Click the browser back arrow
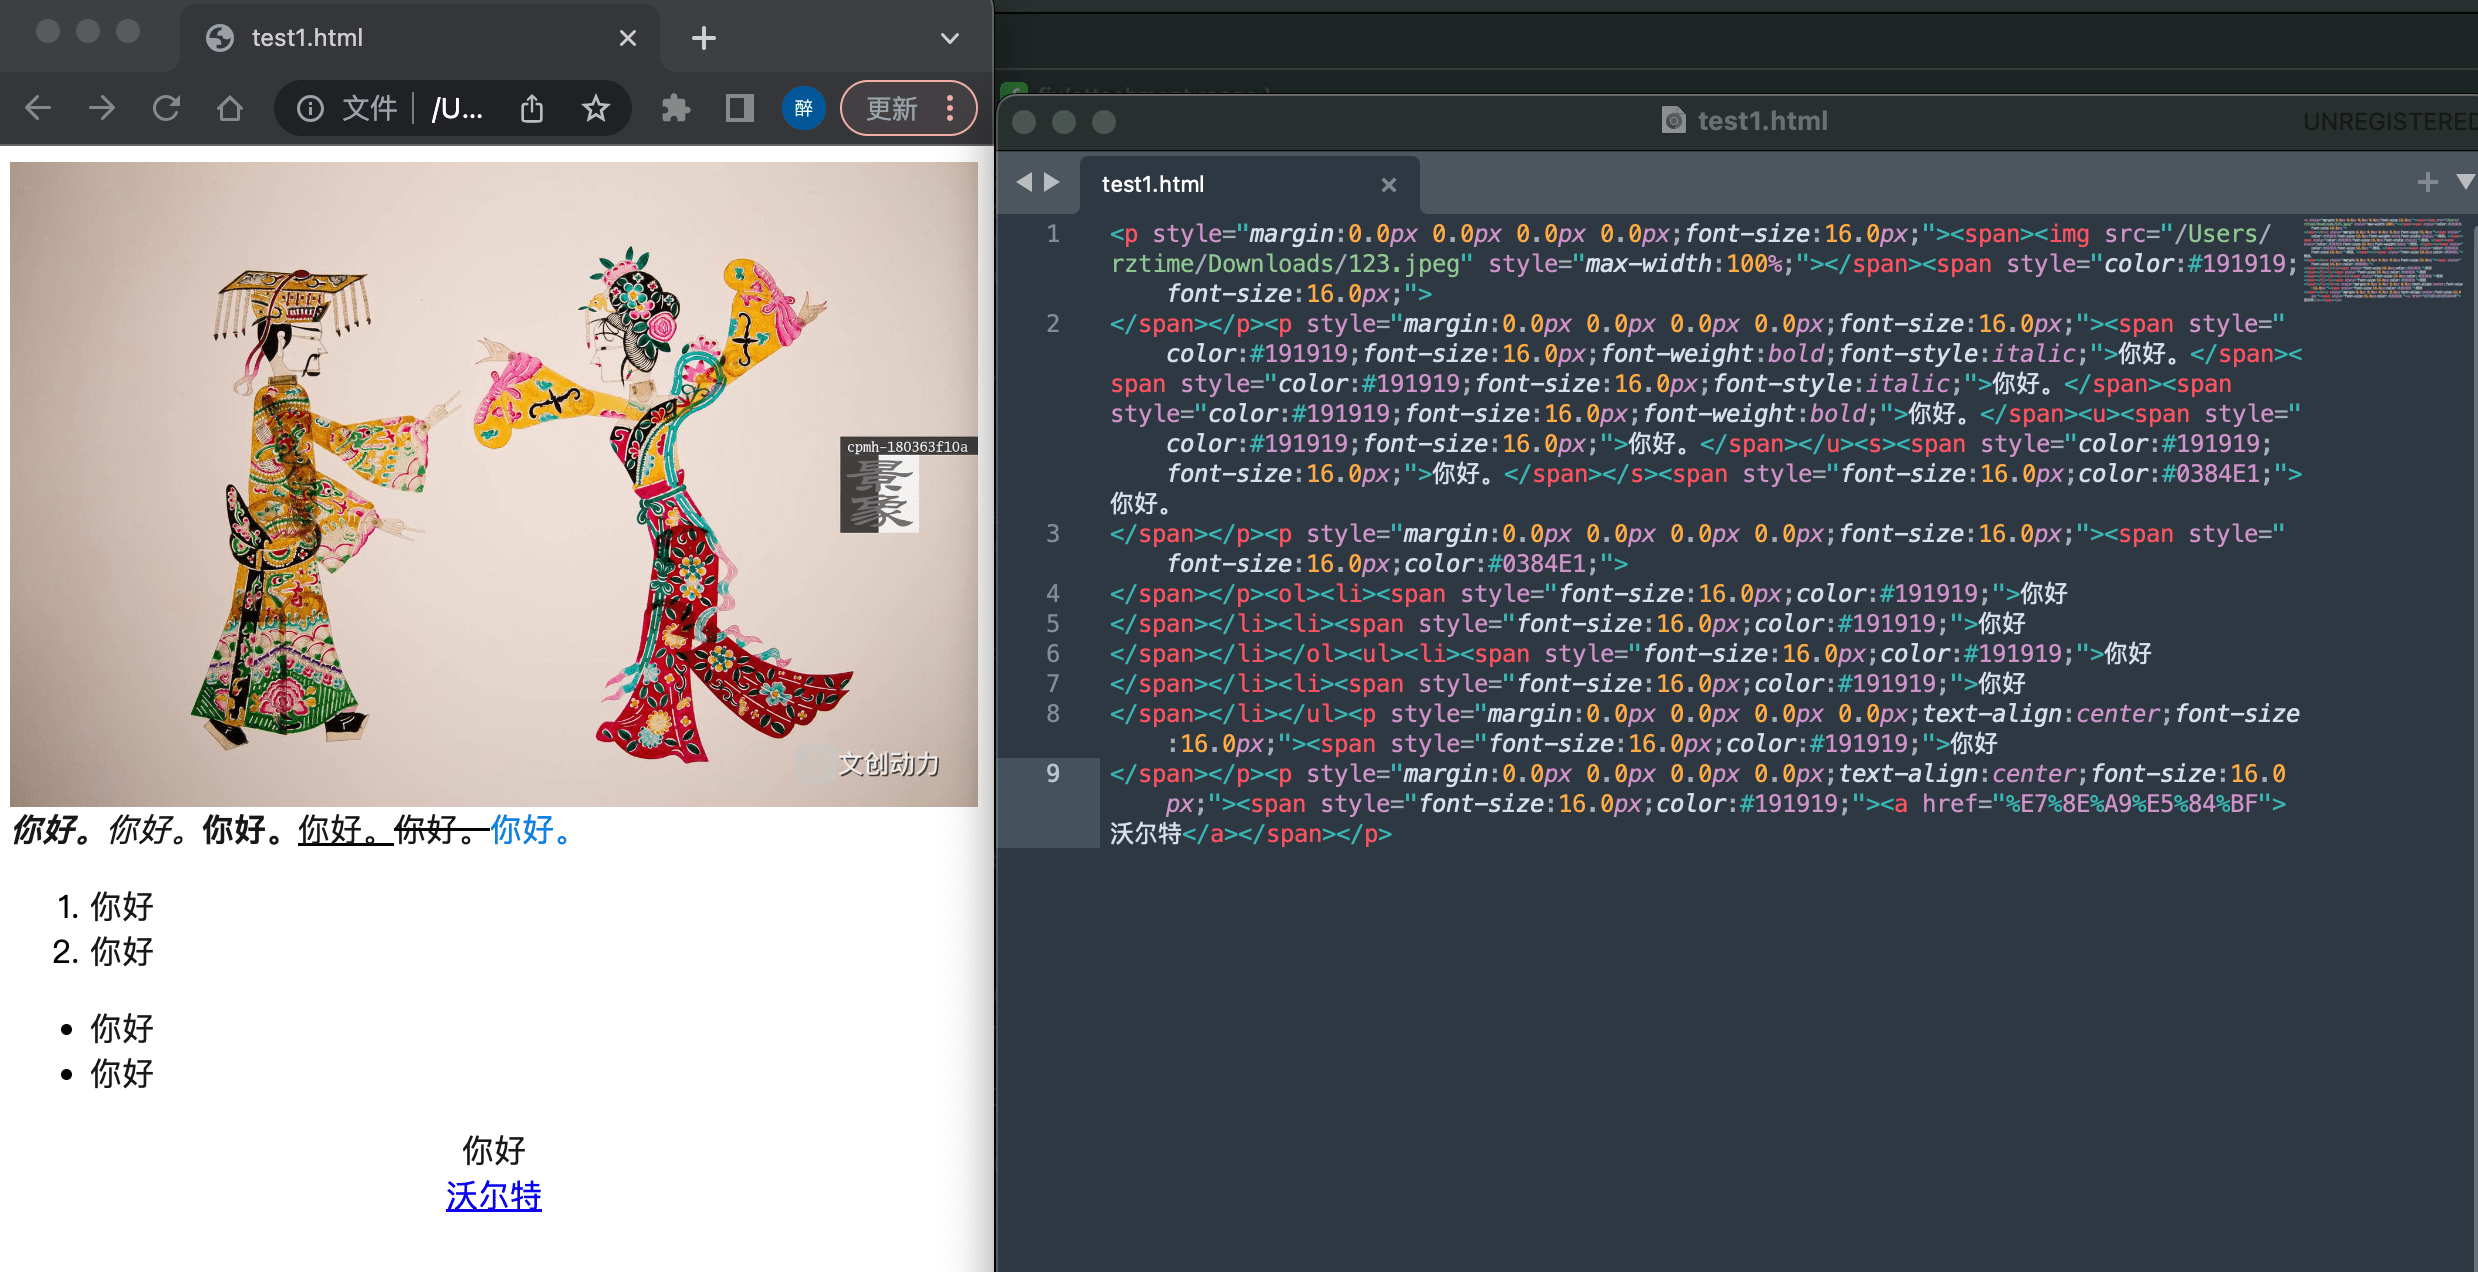This screenshot has height=1272, width=2478. pos(38,108)
